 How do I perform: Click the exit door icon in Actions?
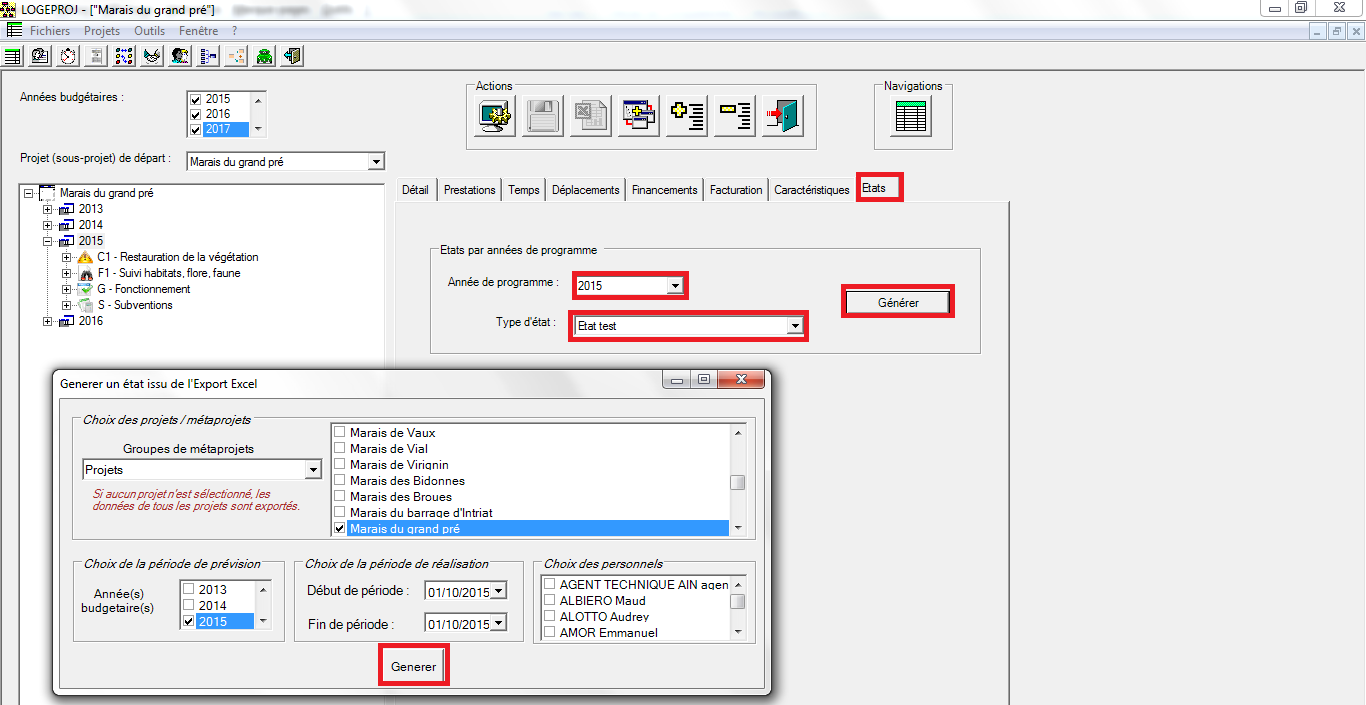click(783, 117)
